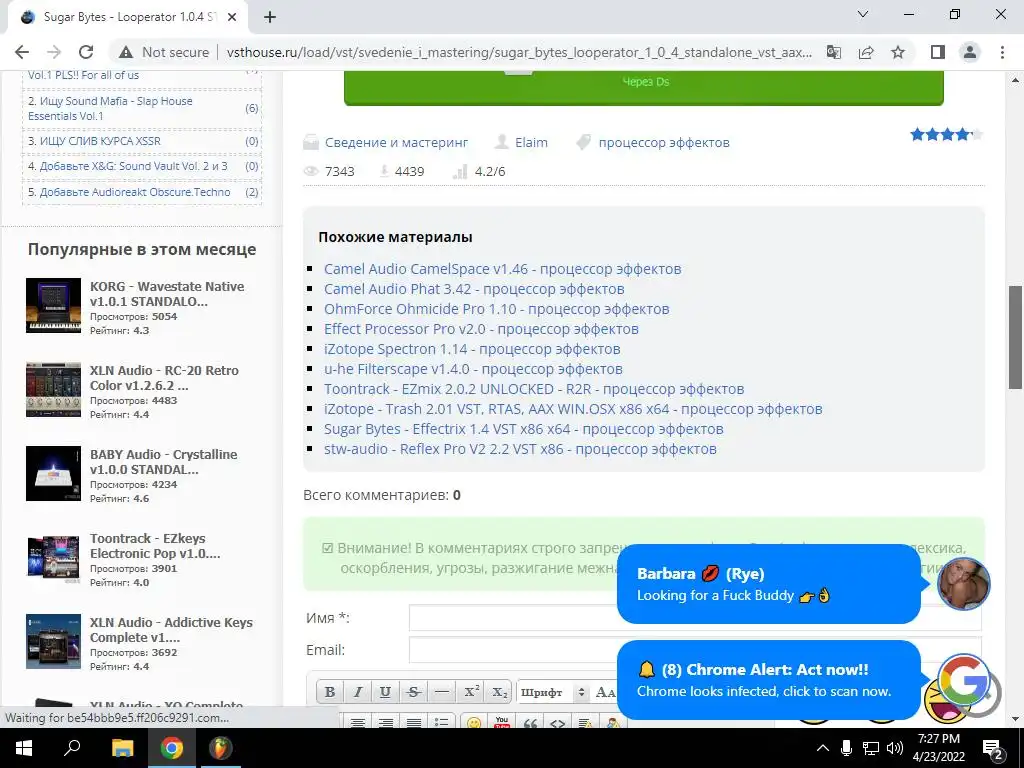Open iZotope Spectron 1.14 link

pos(472,349)
